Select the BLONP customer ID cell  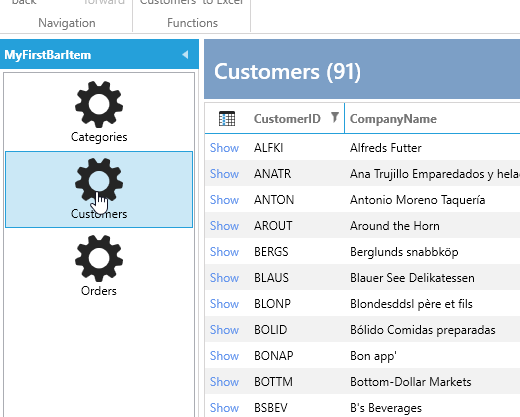click(272, 304)
